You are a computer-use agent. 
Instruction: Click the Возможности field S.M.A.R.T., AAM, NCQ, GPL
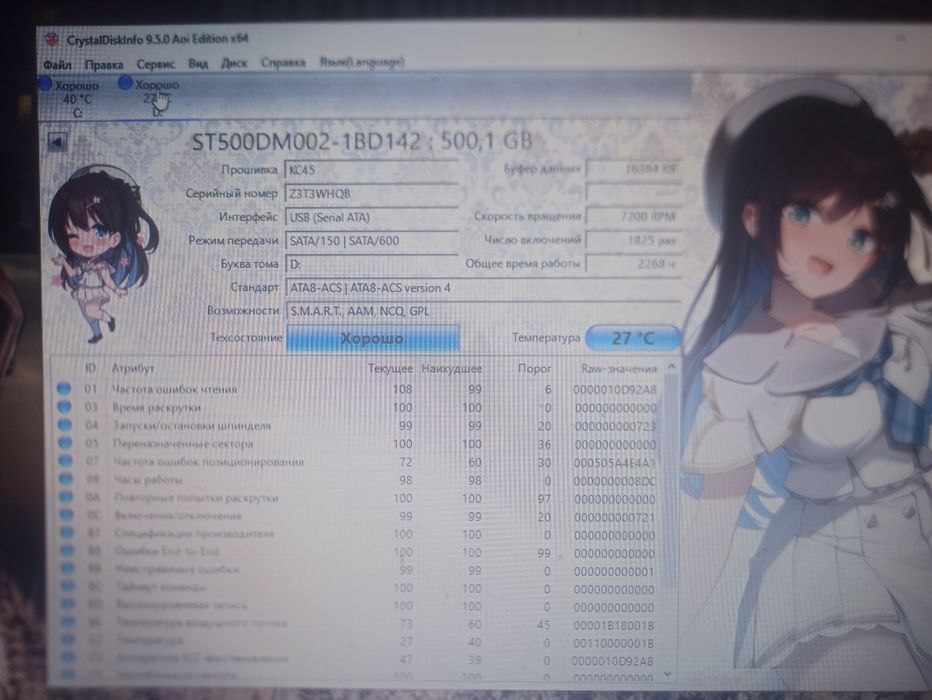(x=483, y=311)
